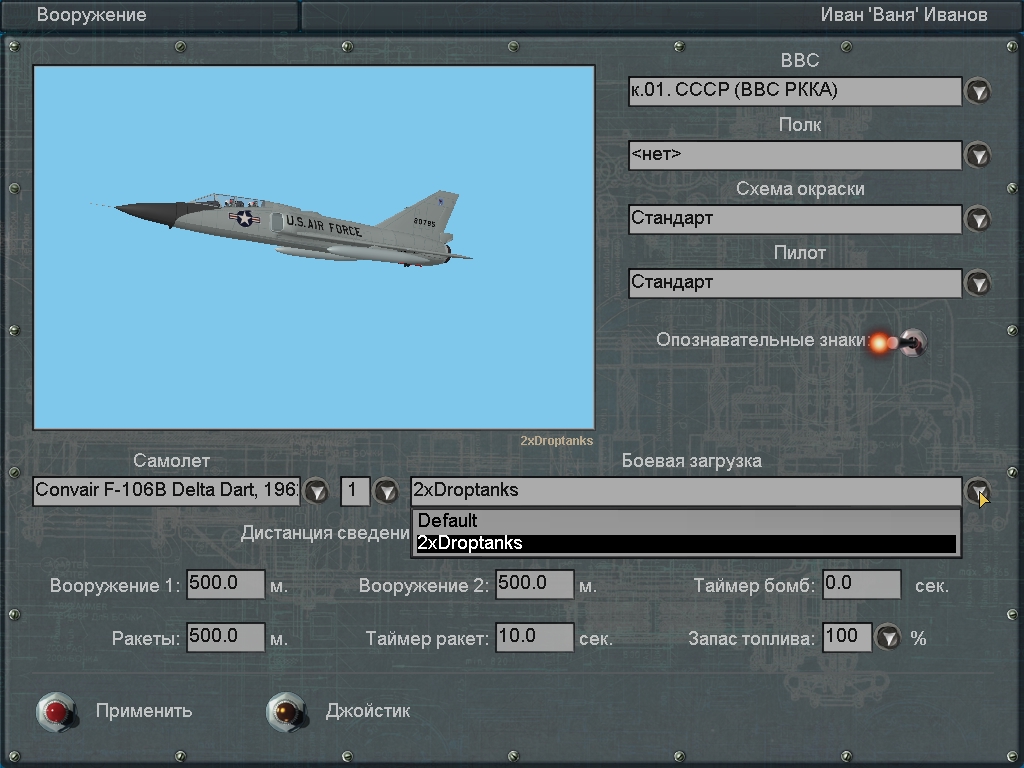Expand the Полк regiment dropdown arrow
Screen dimensions: 1024x768
[977, 155]
